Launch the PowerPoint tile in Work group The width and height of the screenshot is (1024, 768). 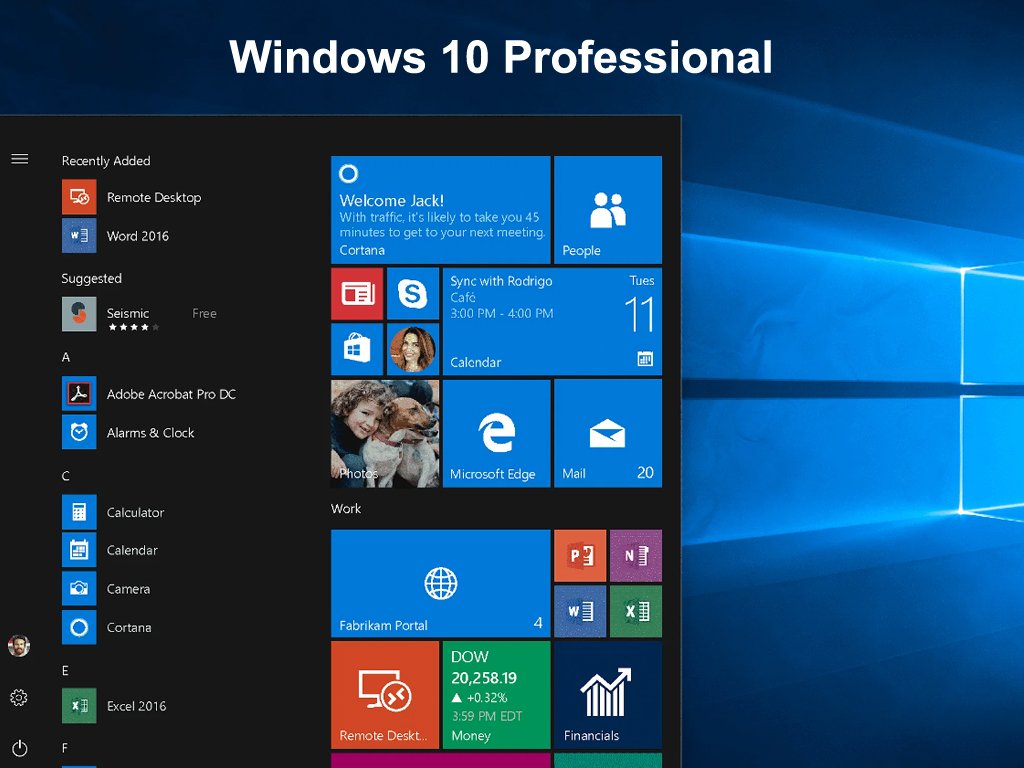pos(580,555)
